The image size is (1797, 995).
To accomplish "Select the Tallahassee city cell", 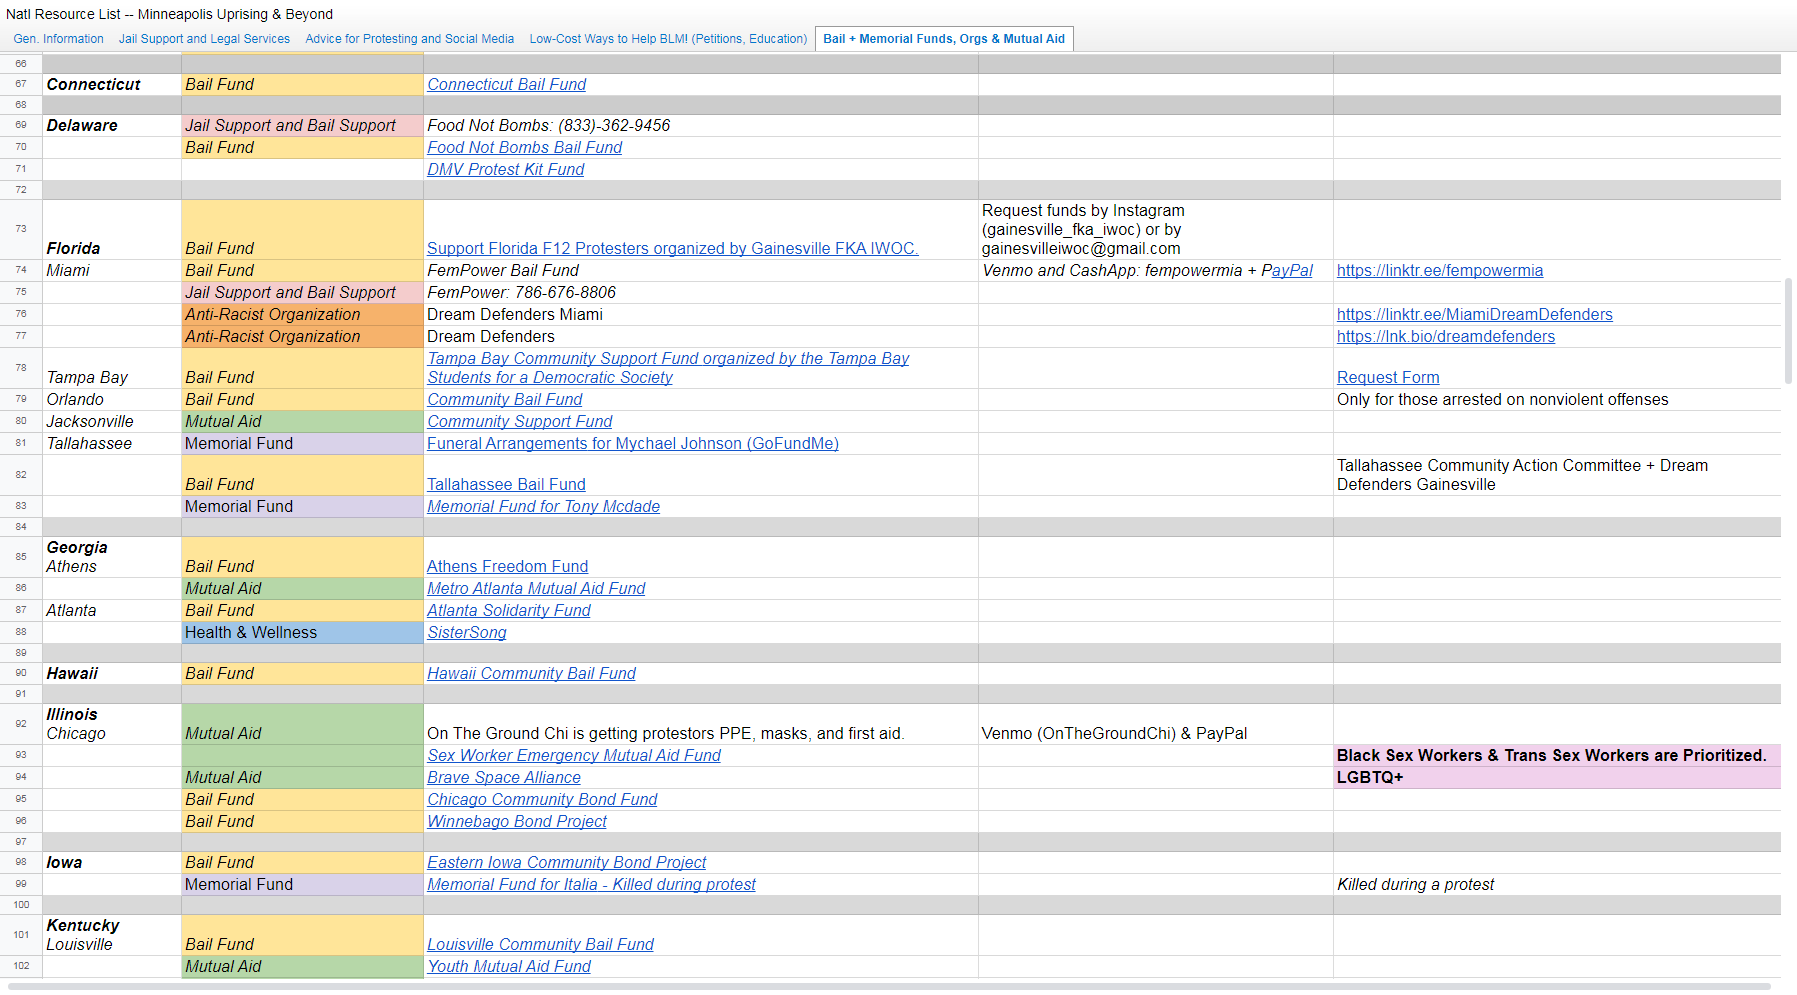I will (112, 444).
